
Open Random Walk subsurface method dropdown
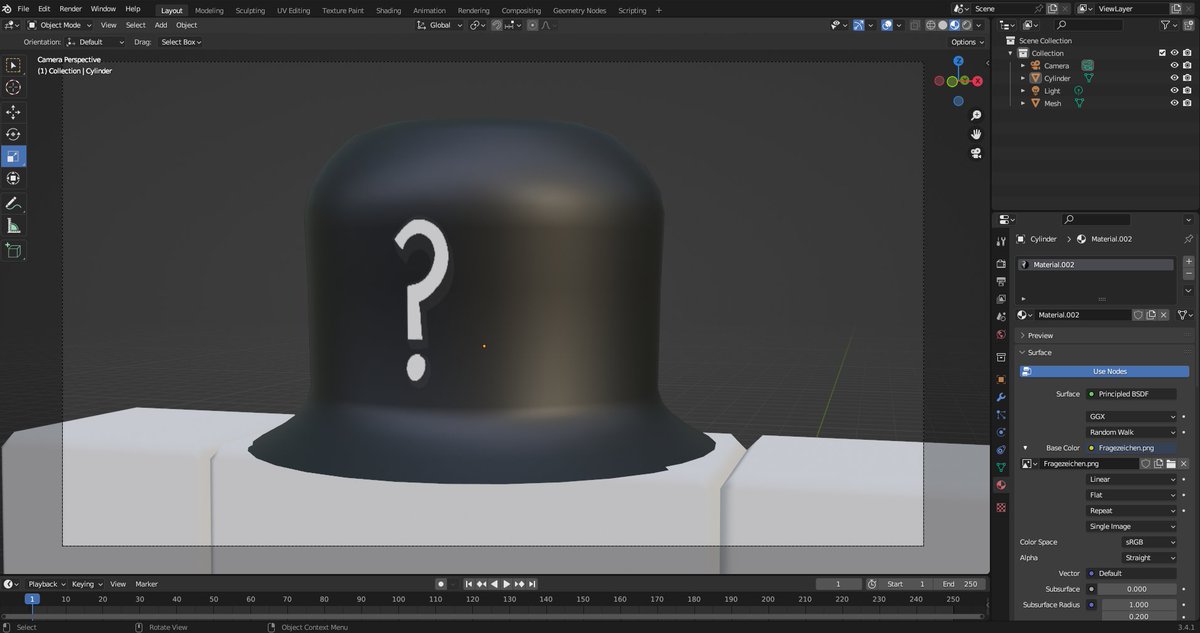coord(1132,432)
